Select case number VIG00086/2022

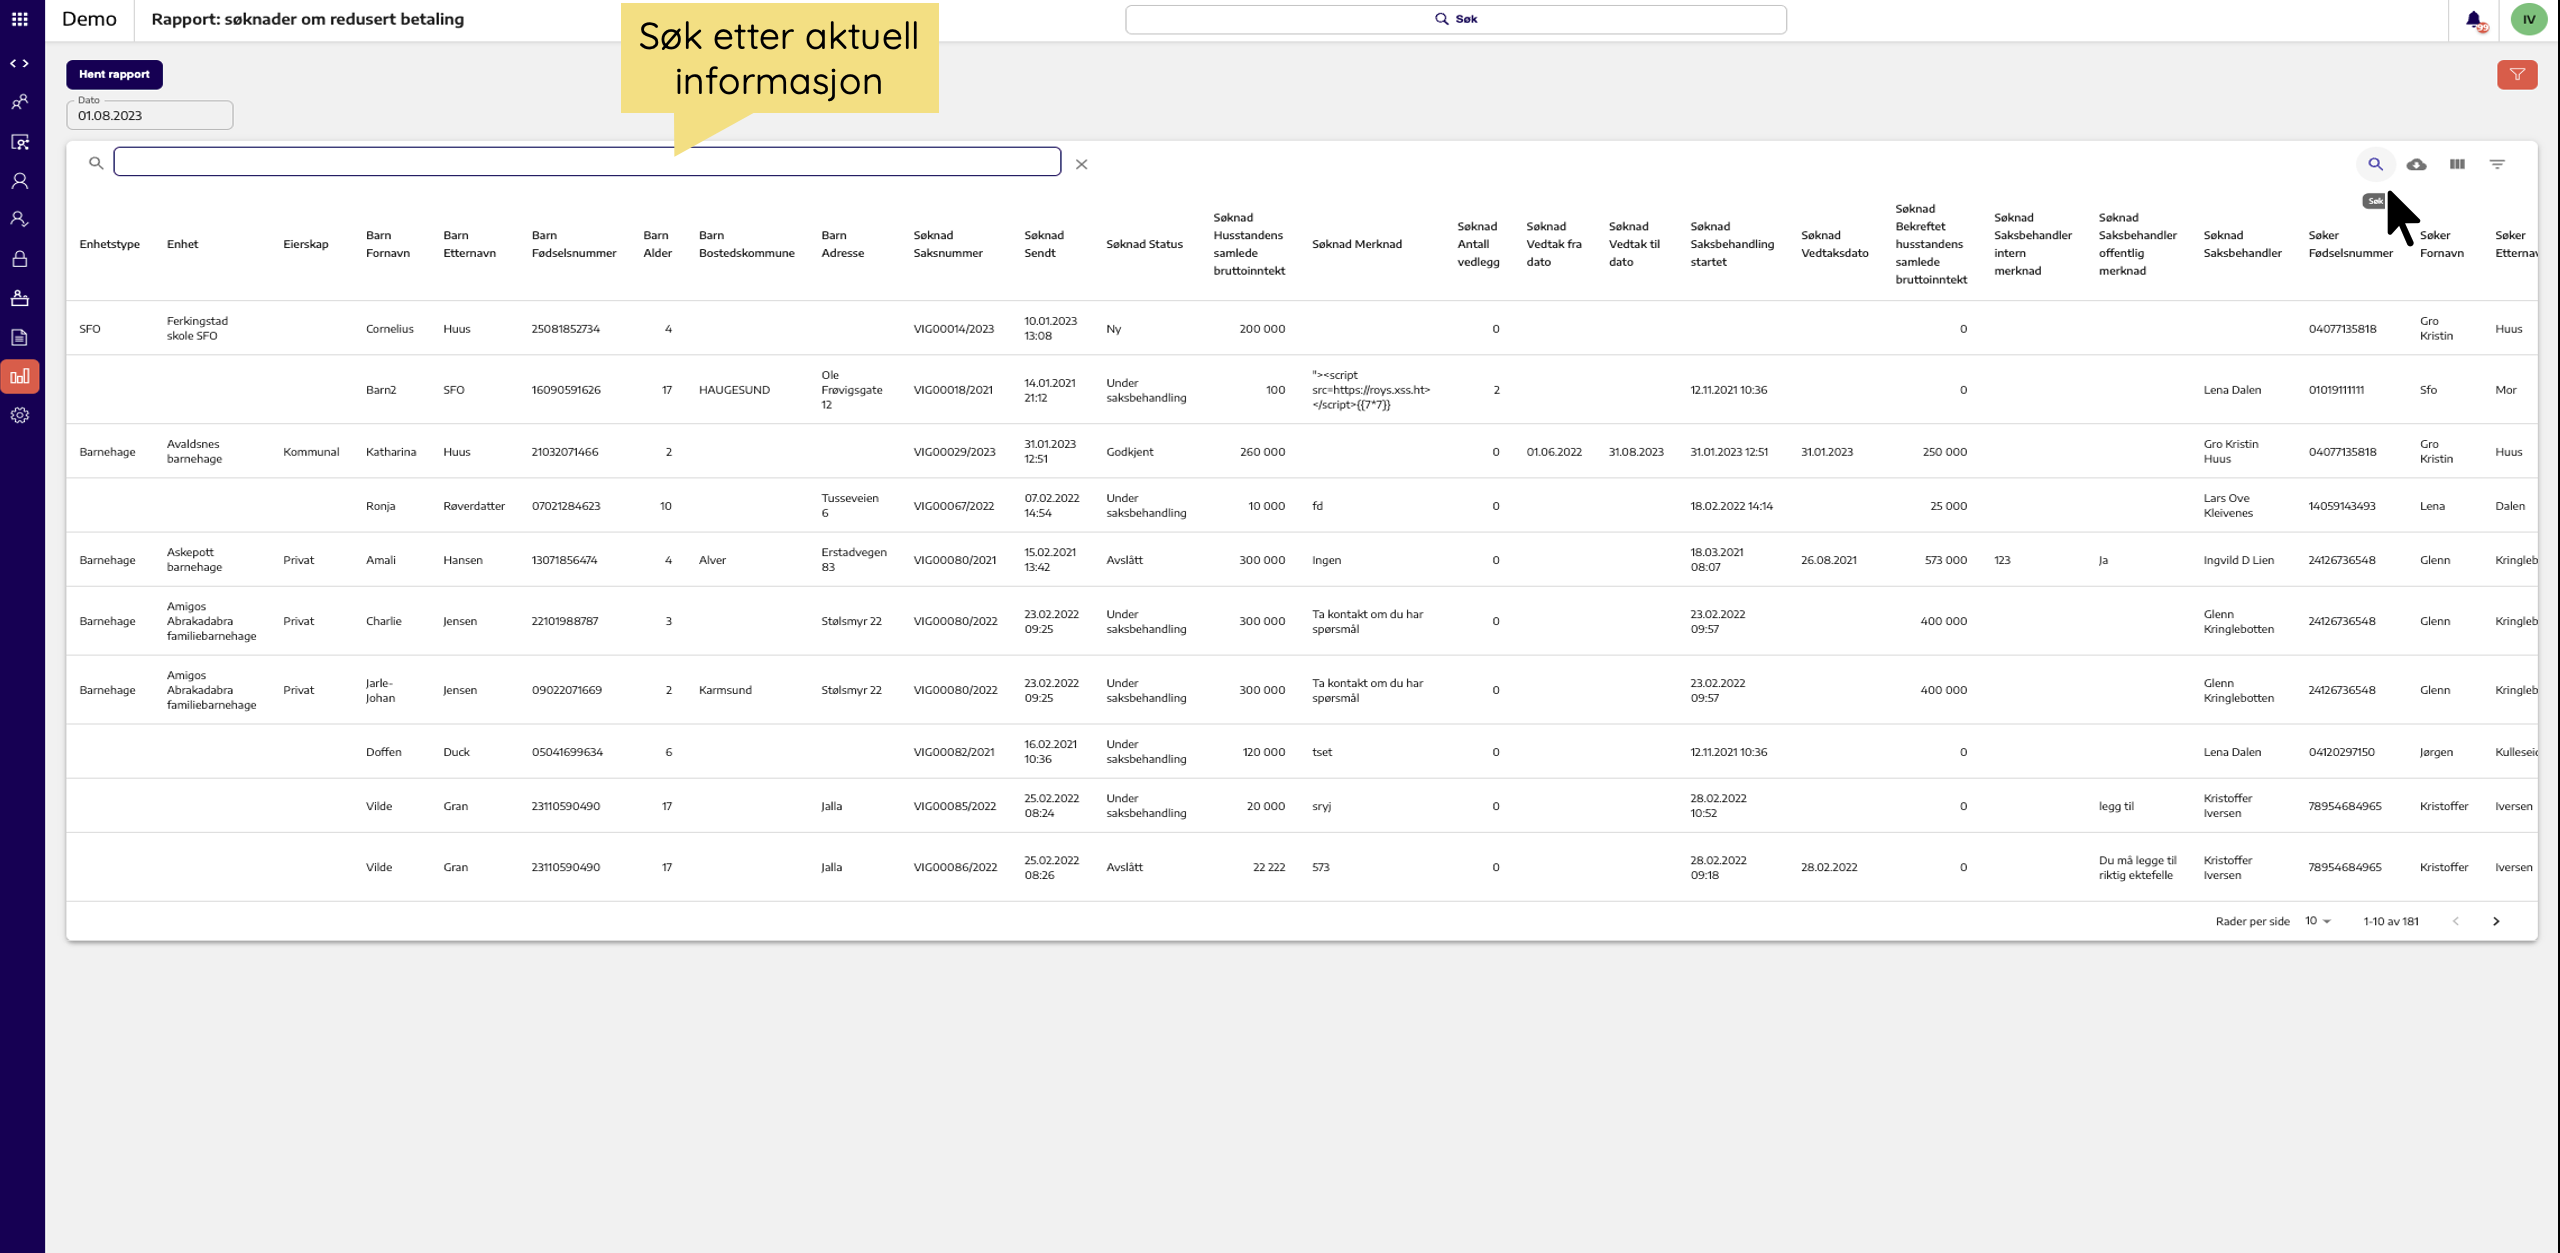[955, 867]
